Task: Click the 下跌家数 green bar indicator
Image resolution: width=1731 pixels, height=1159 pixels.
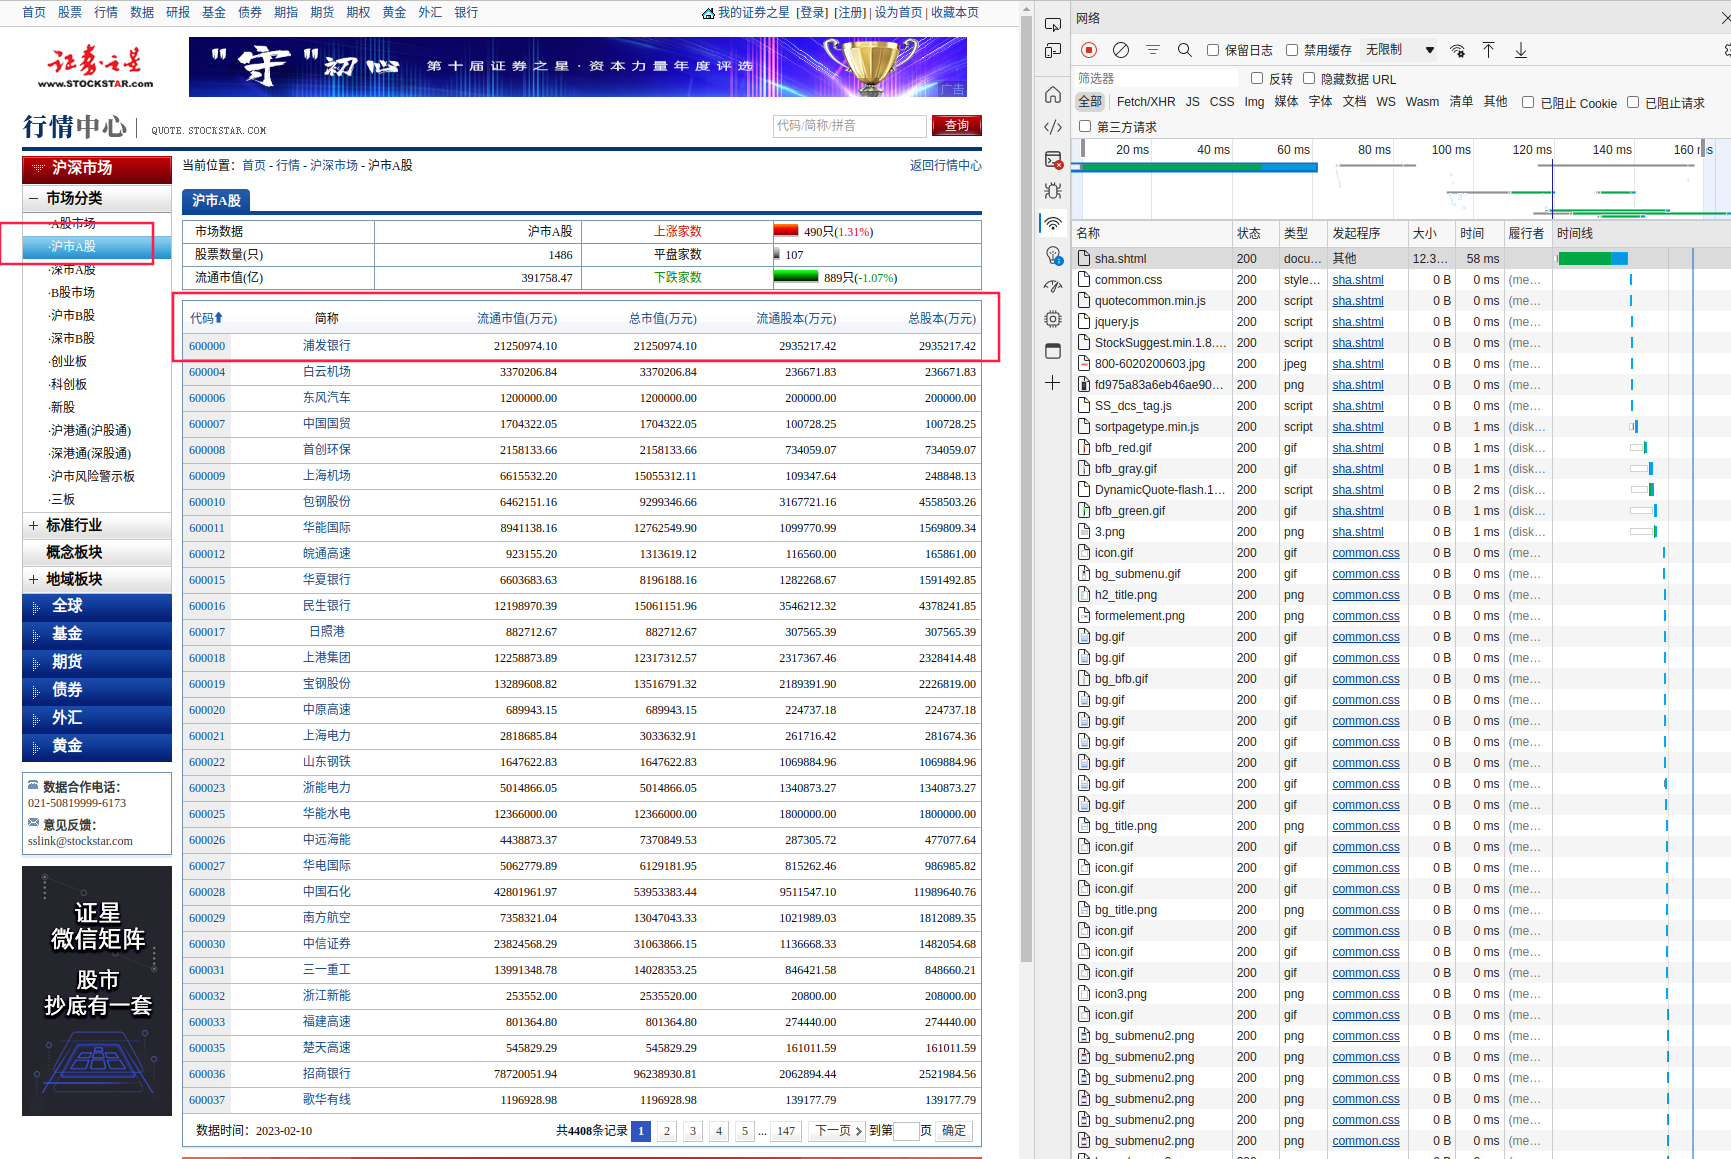Action: pyautogui.click(x=796, y=277)
